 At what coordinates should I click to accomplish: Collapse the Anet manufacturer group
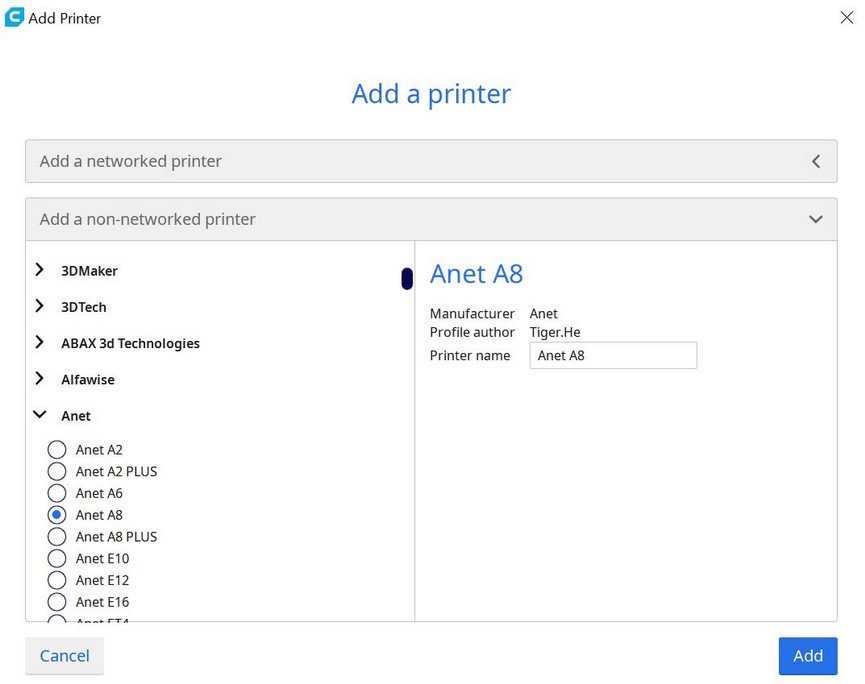(40, 415)
